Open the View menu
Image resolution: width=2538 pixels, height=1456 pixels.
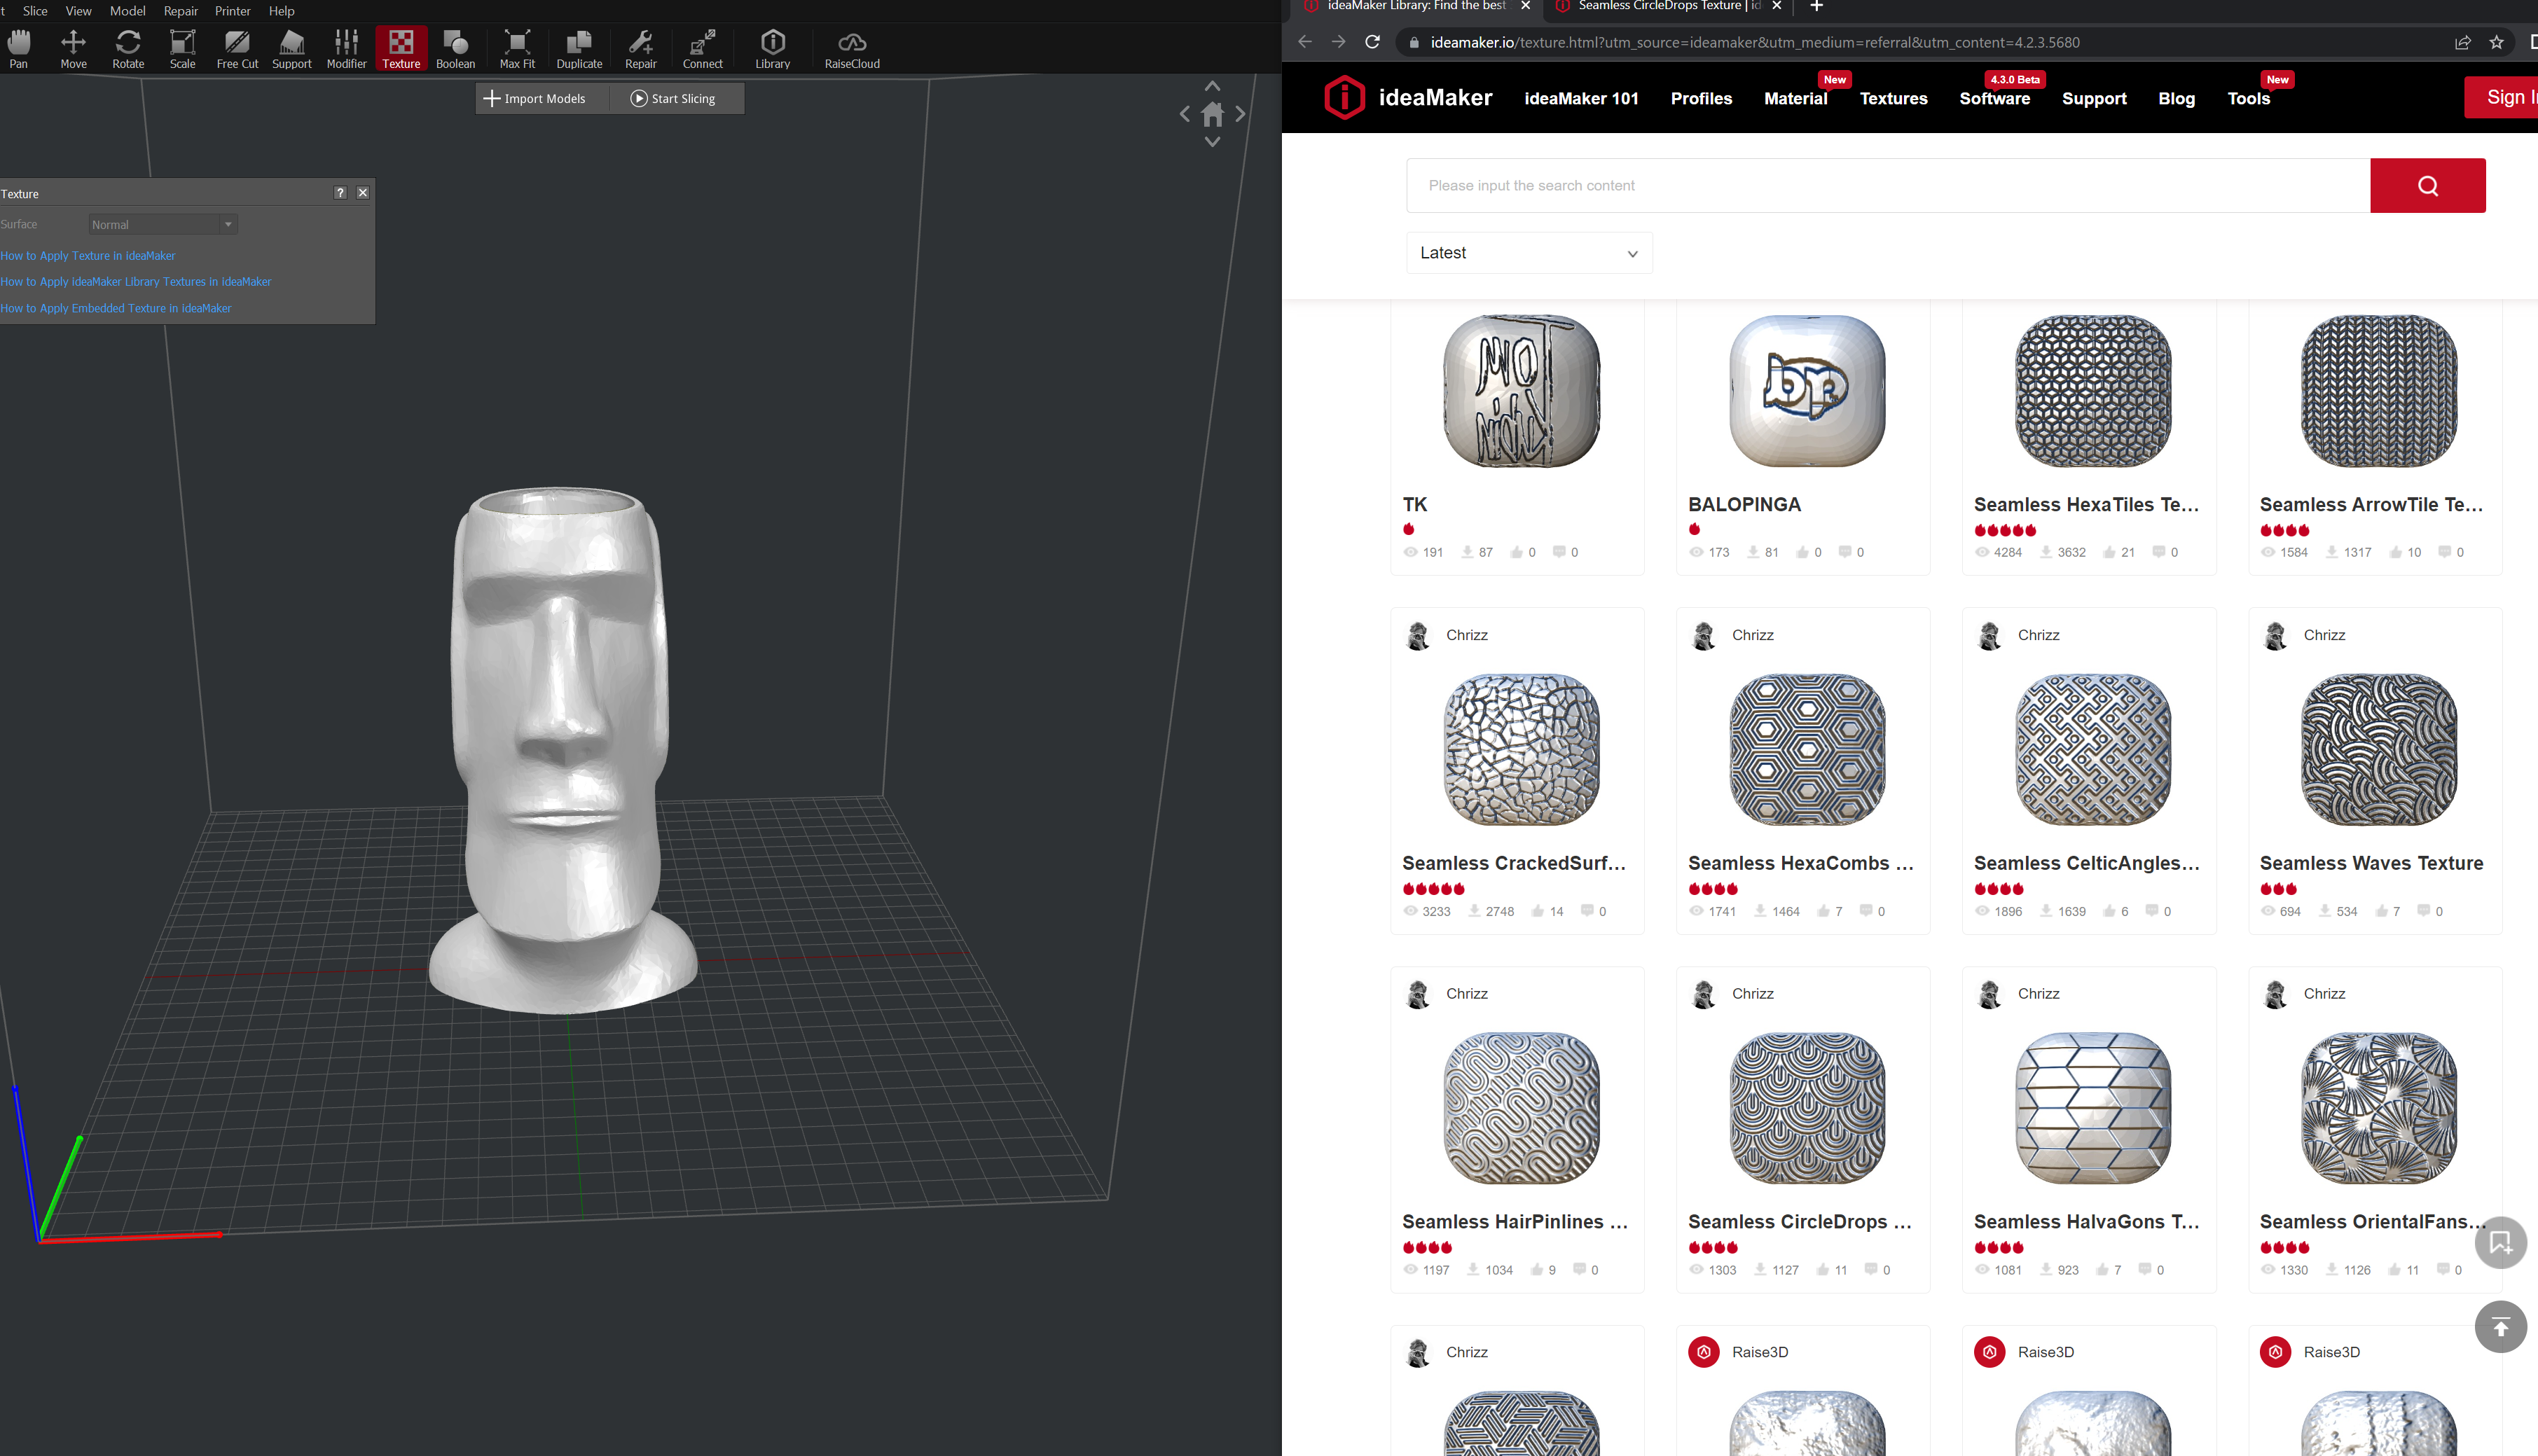(78, 11)
